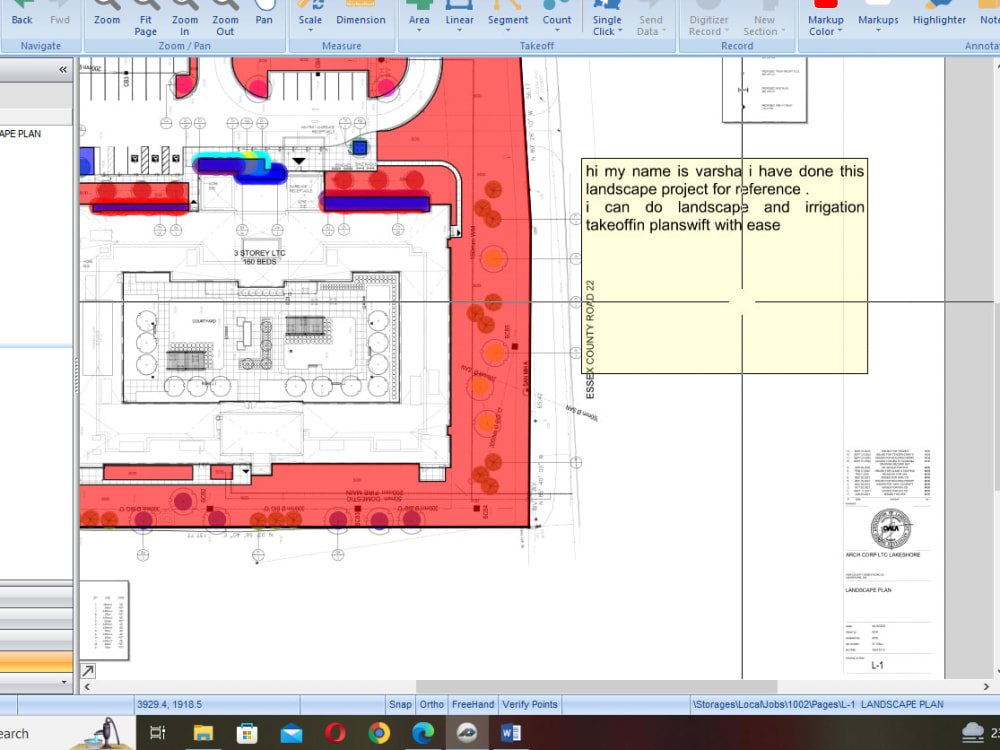Viewport: 1000px width, 750px height.
Task: Toggle Verify Points in the status bar
Action: pyautogui.click(x=529, y=704)
